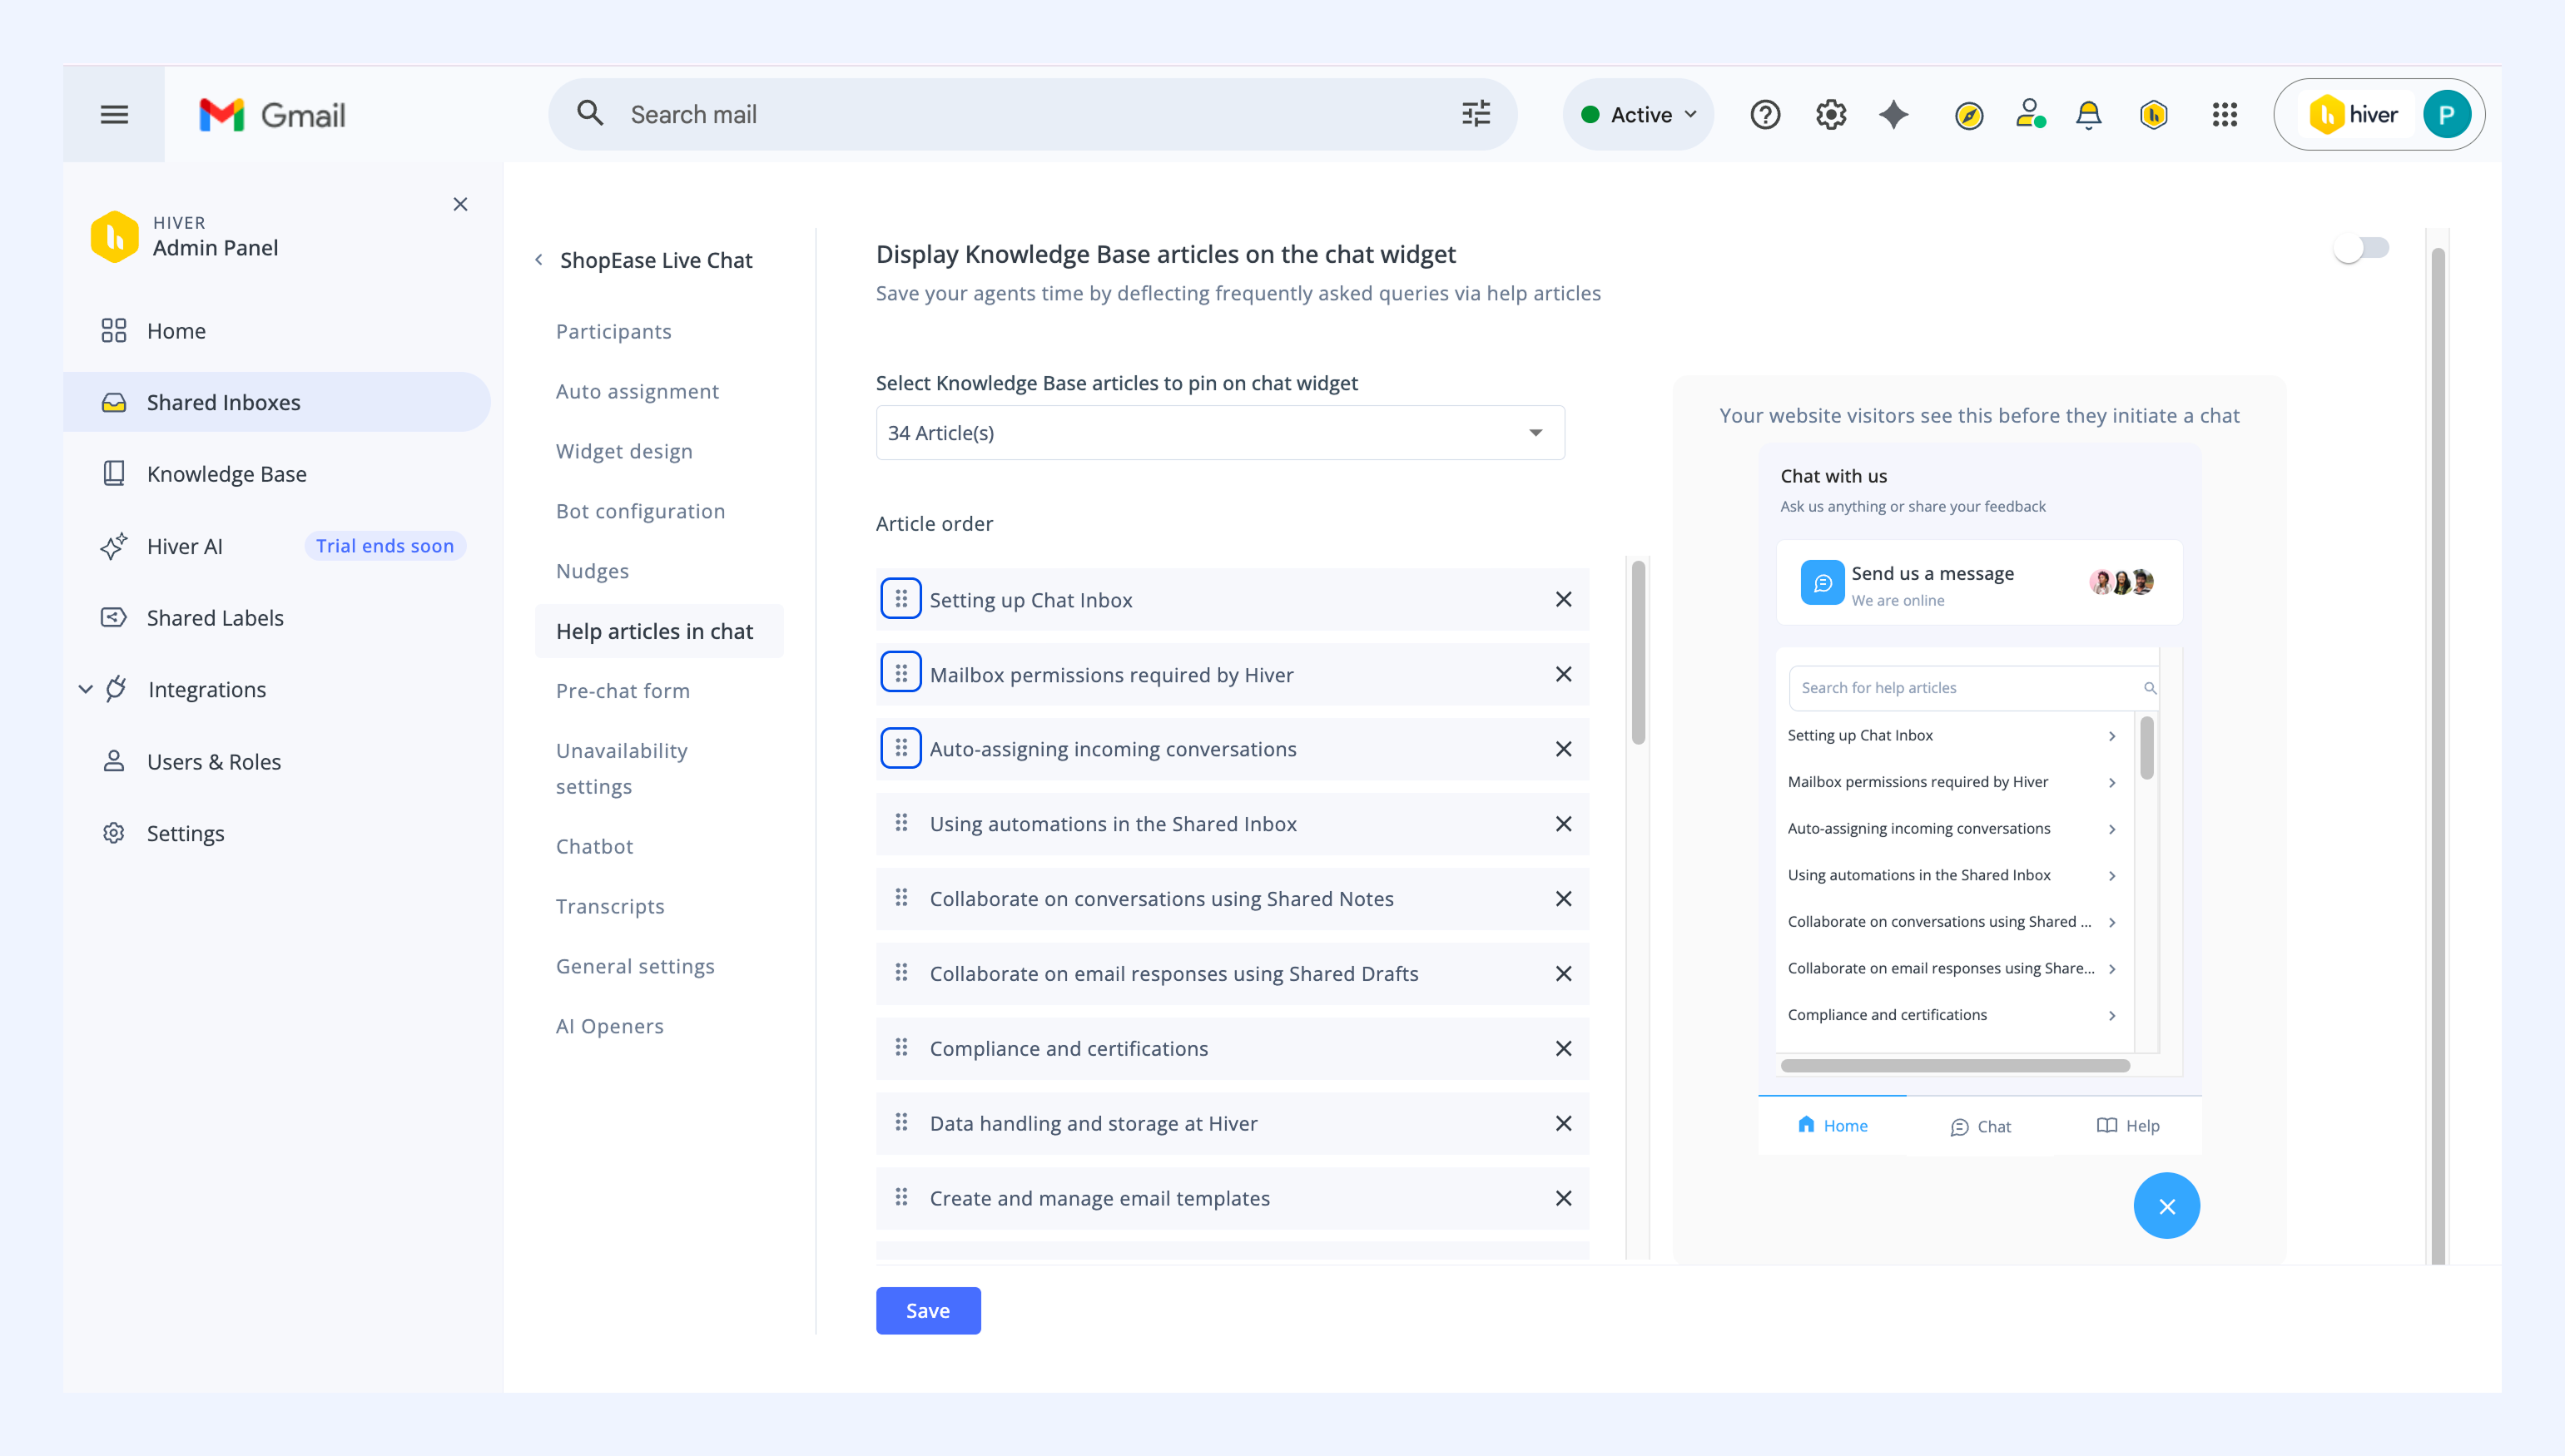Click the article order list scrollbar
This screenshot has width=2565, height=1456.
point(1638,653)
